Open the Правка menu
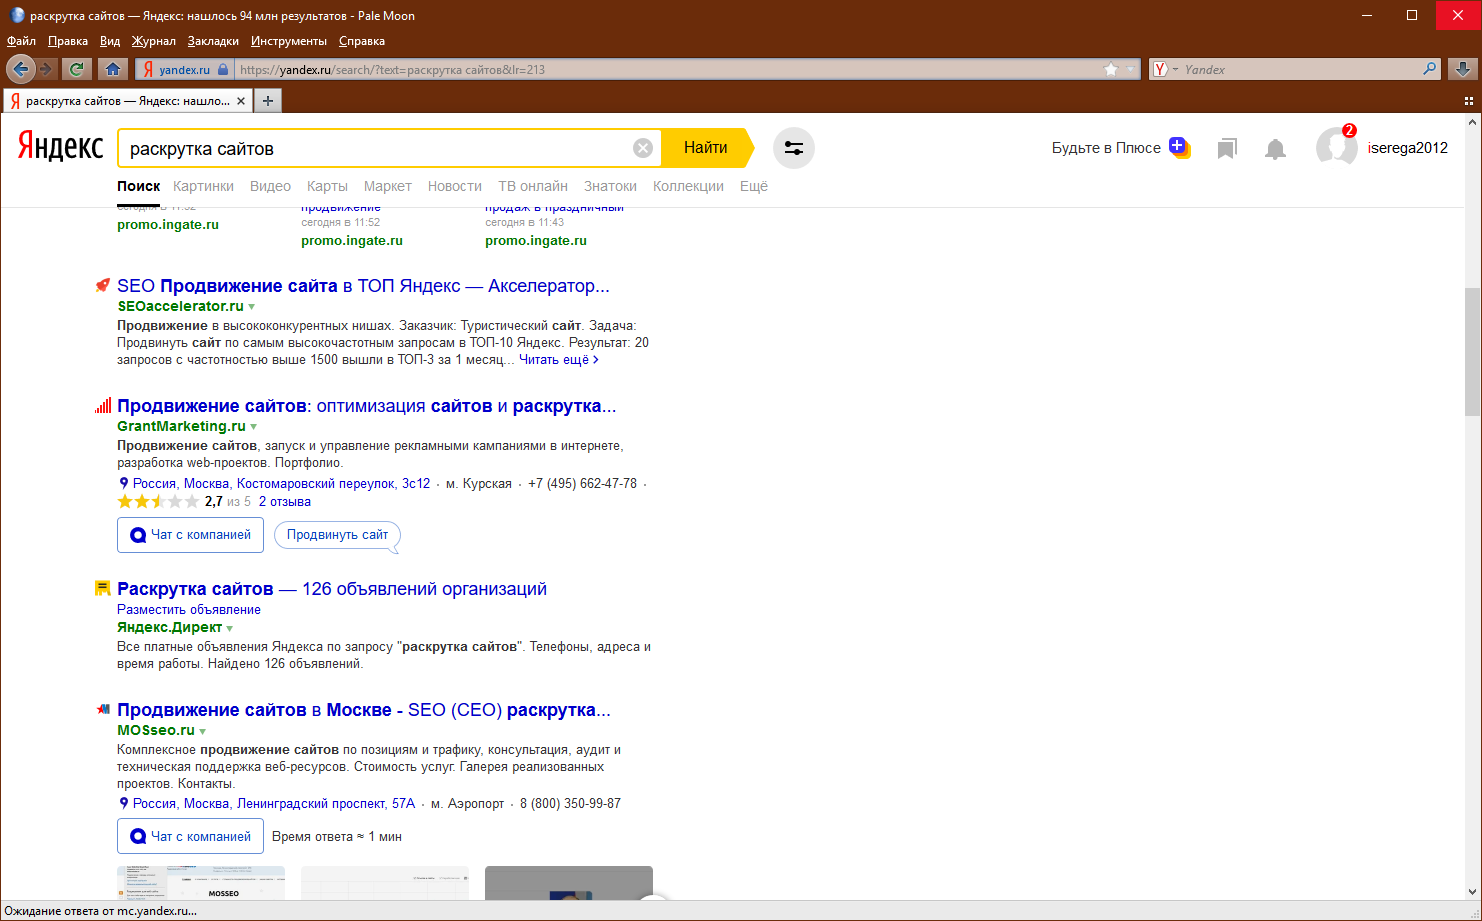Image resolution: width=1482 pixels, height=921 pixels. (68, 41)
